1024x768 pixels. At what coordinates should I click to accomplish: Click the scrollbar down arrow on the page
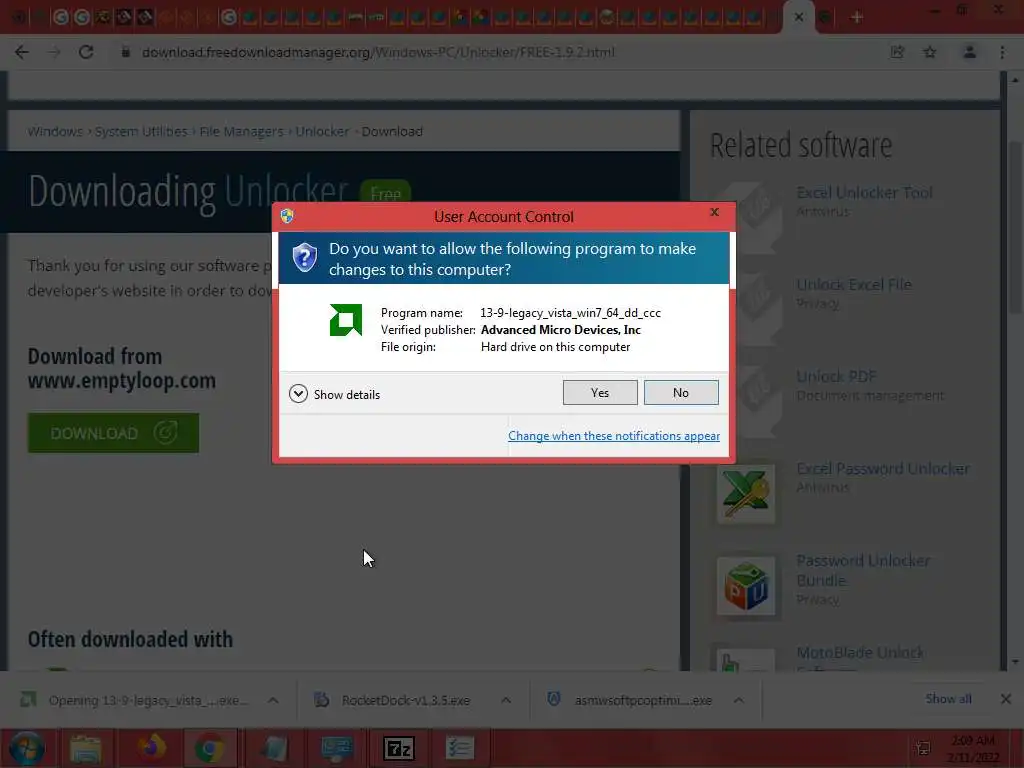click(x=1014, y=662)
